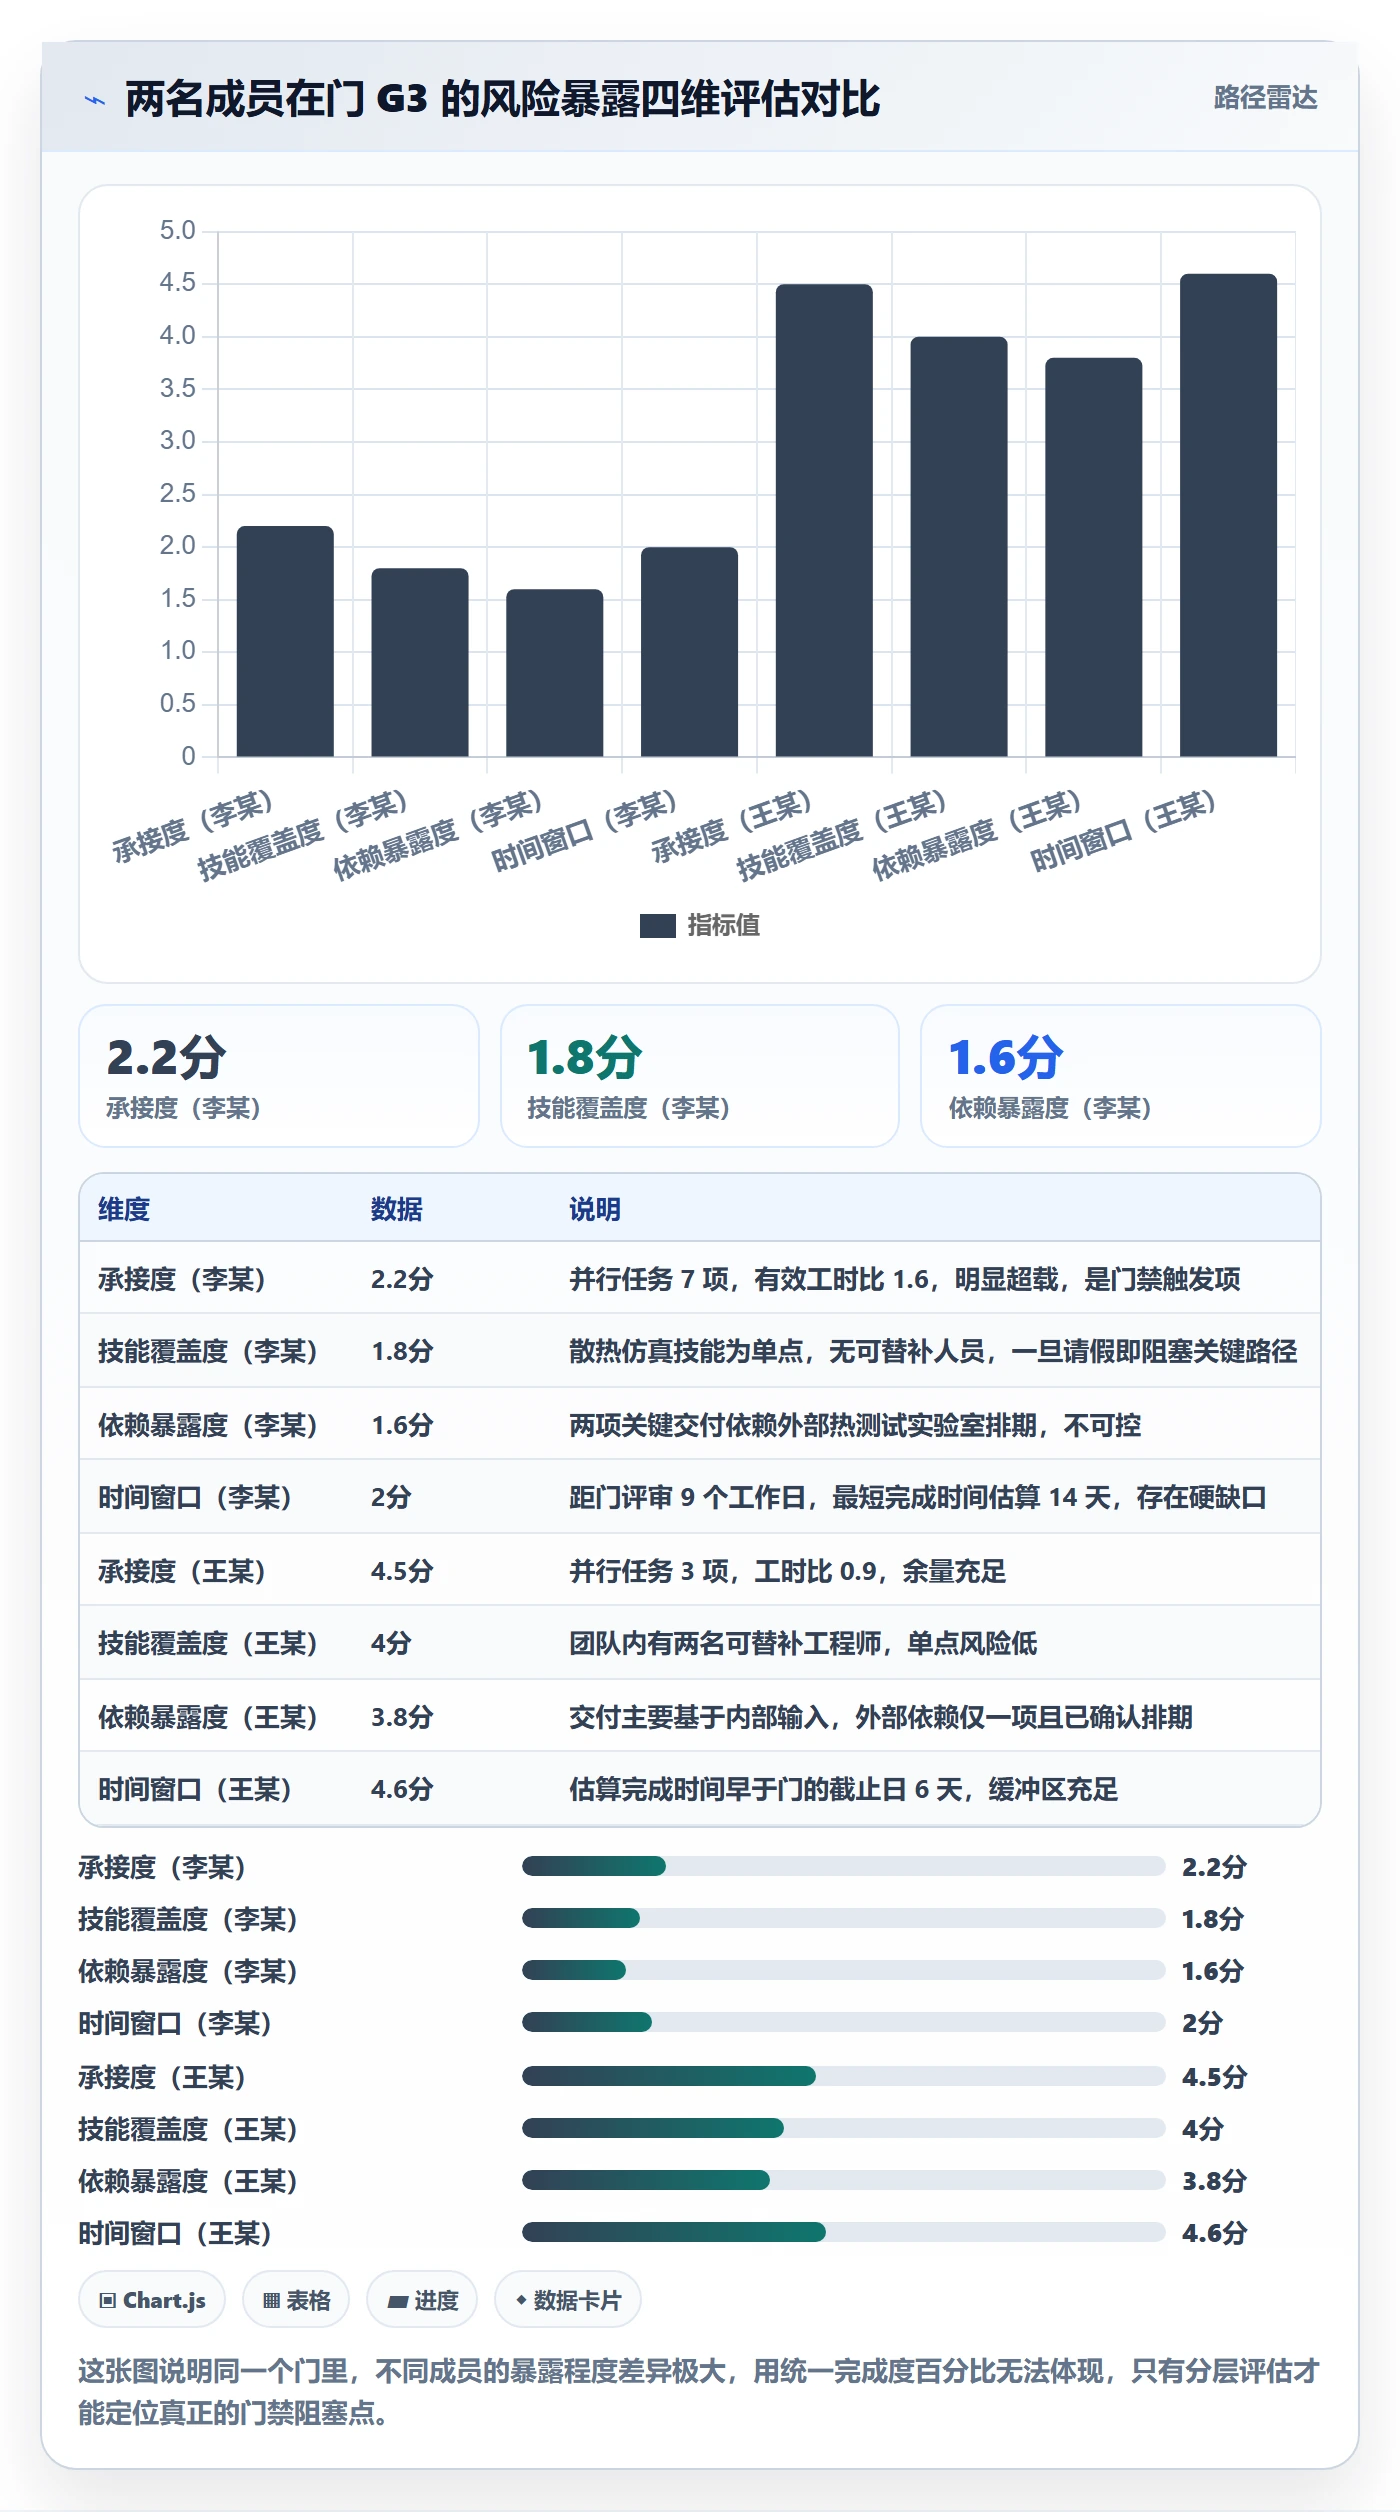The image size is (1400, 2512).
Task: Select the 表格 tag chip
Action: [x=296, y=2300]
